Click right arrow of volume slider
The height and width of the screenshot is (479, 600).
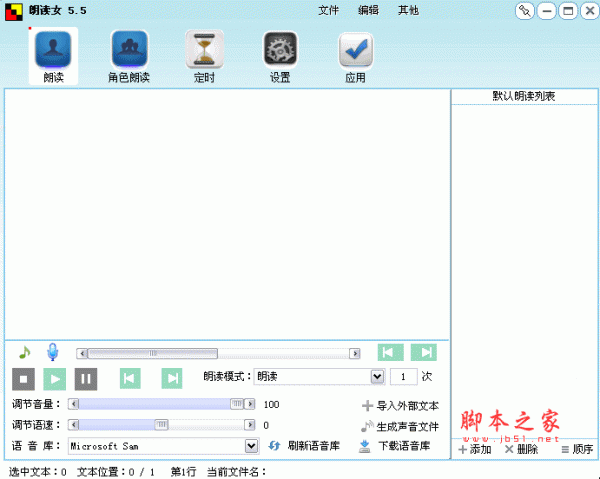[x=250, y=404]
